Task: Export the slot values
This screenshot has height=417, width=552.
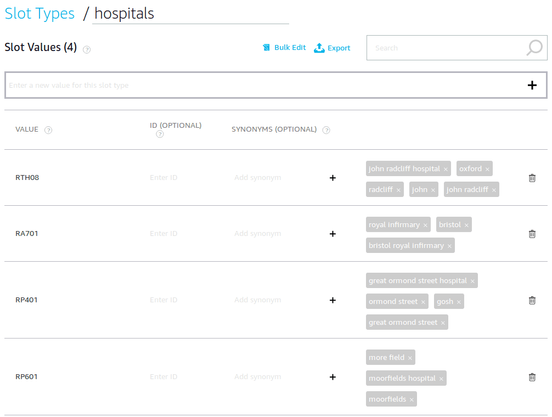Action: [x=332, y=48]
